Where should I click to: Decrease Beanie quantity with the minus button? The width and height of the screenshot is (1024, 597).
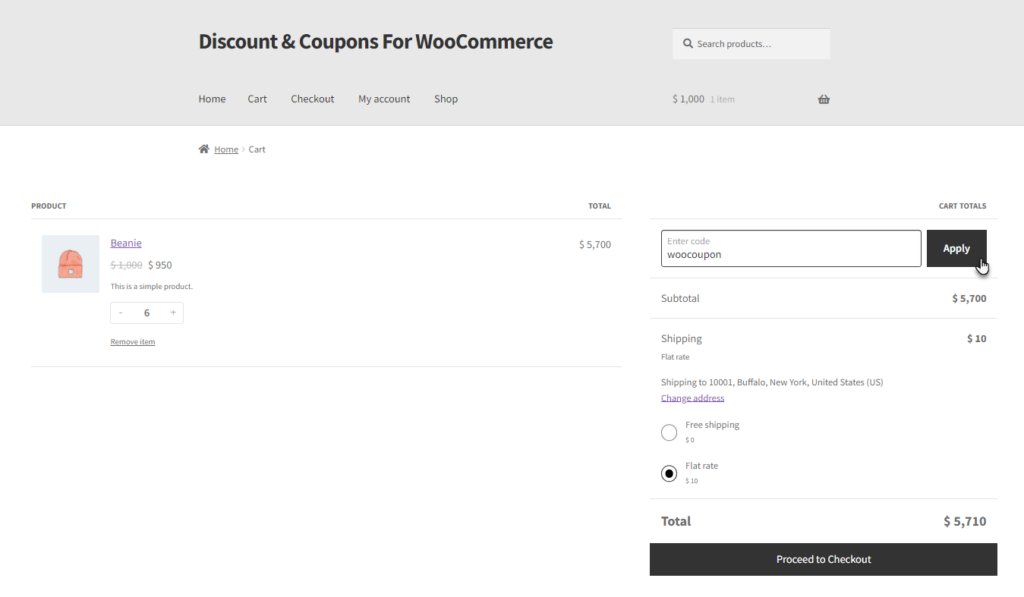click(121, 313)
